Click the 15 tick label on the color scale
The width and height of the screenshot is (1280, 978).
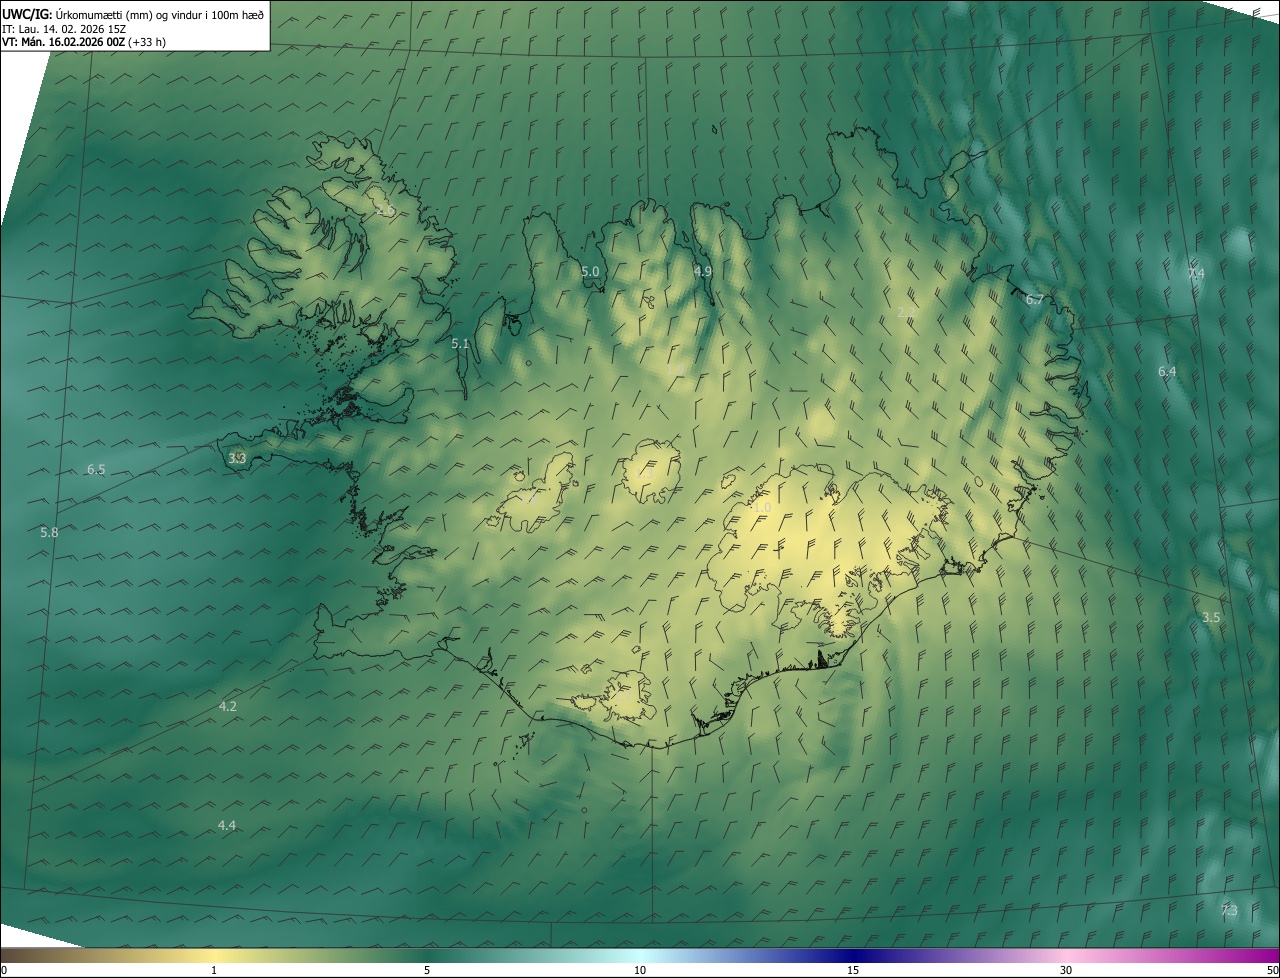[853, 970]
